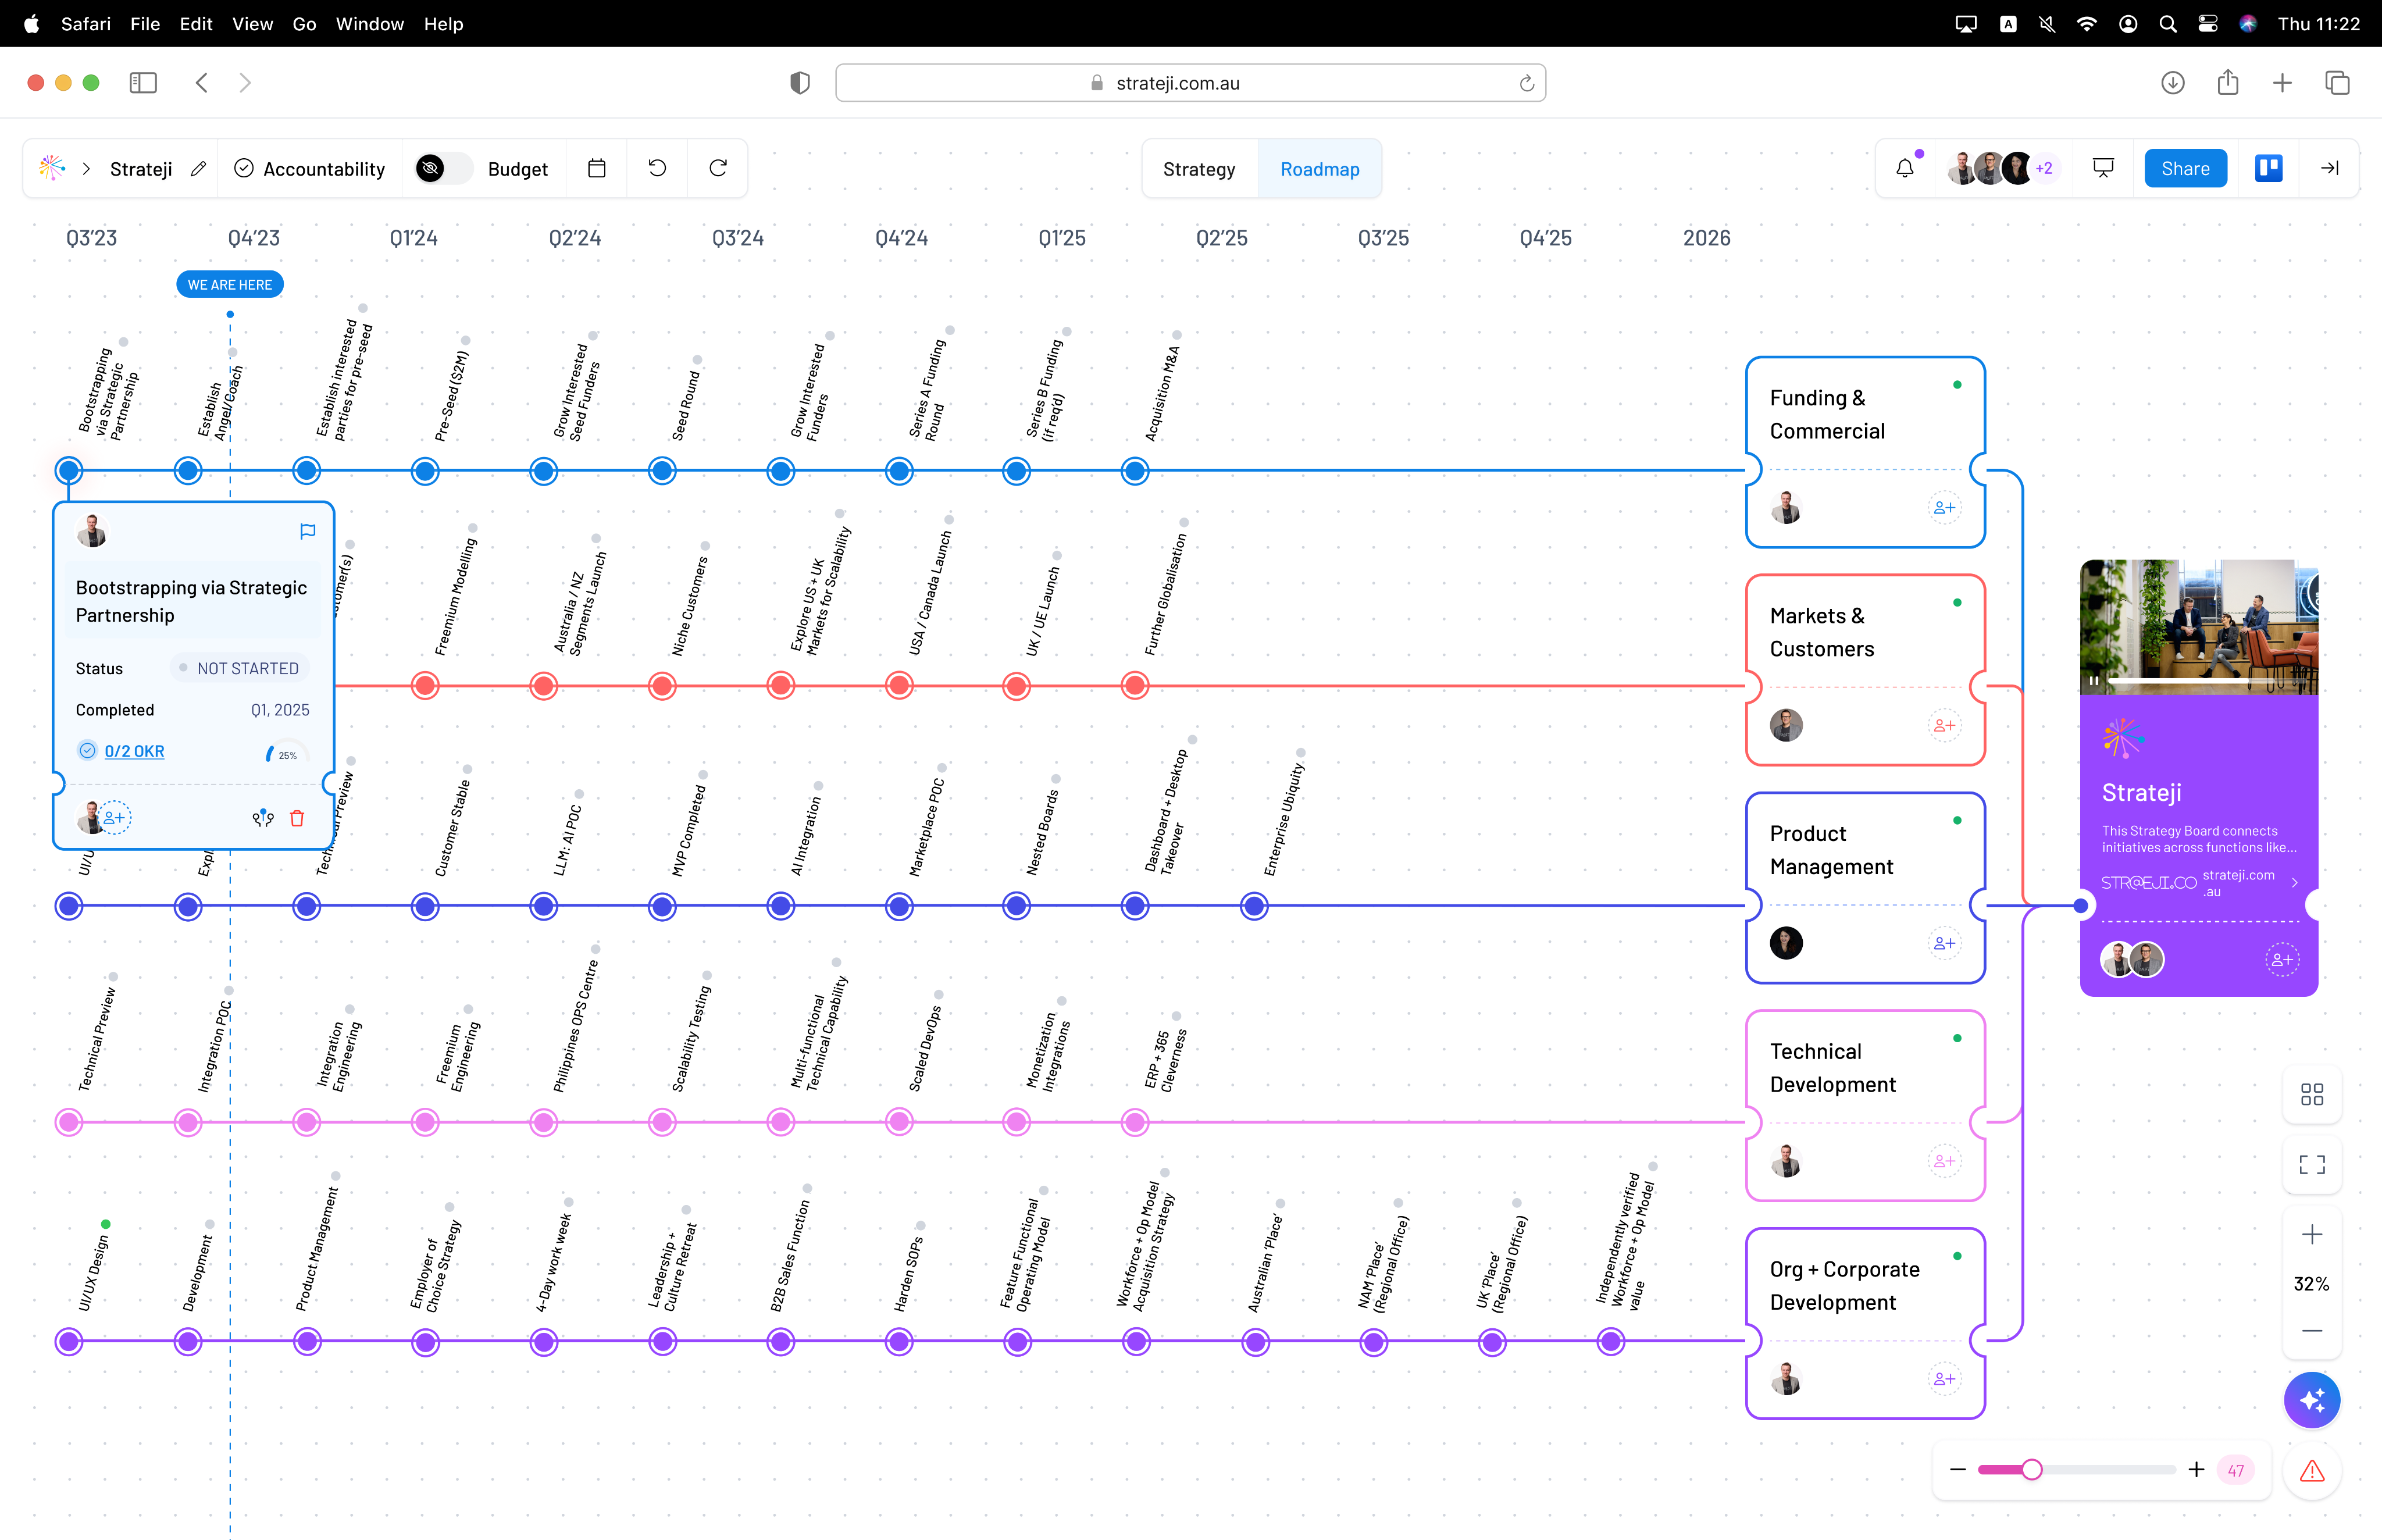Pause the Strateji card video
2382x1540 pixels.
pyautogui.click(x=2093, y=681)
